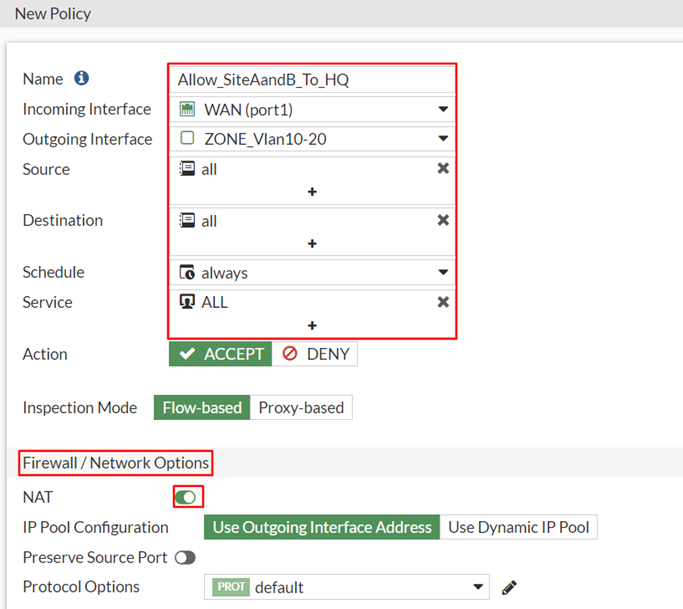Click the IP Pool Configuration label
Image resolution: width=683 pixels, height=609 pixels.
(95, 527)
